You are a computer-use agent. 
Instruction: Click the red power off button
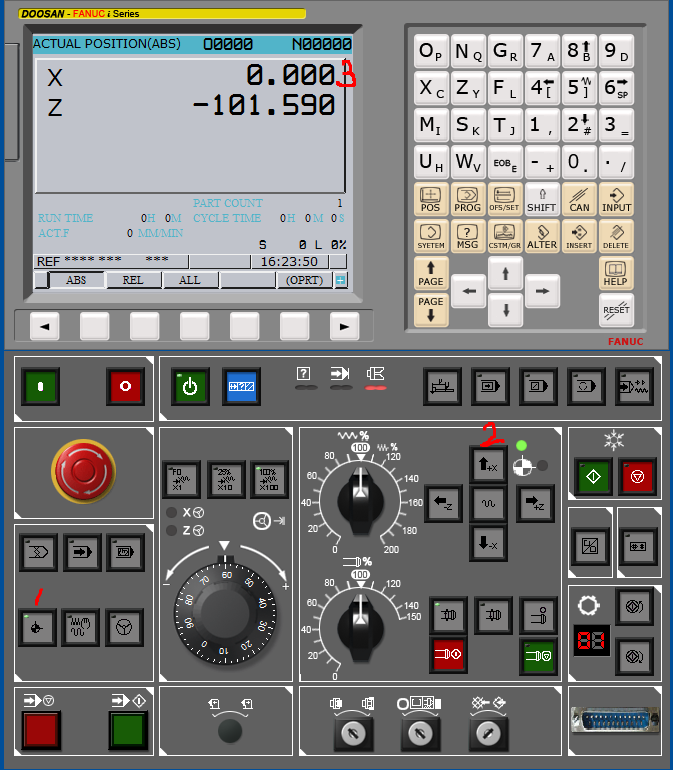[125, 386]
